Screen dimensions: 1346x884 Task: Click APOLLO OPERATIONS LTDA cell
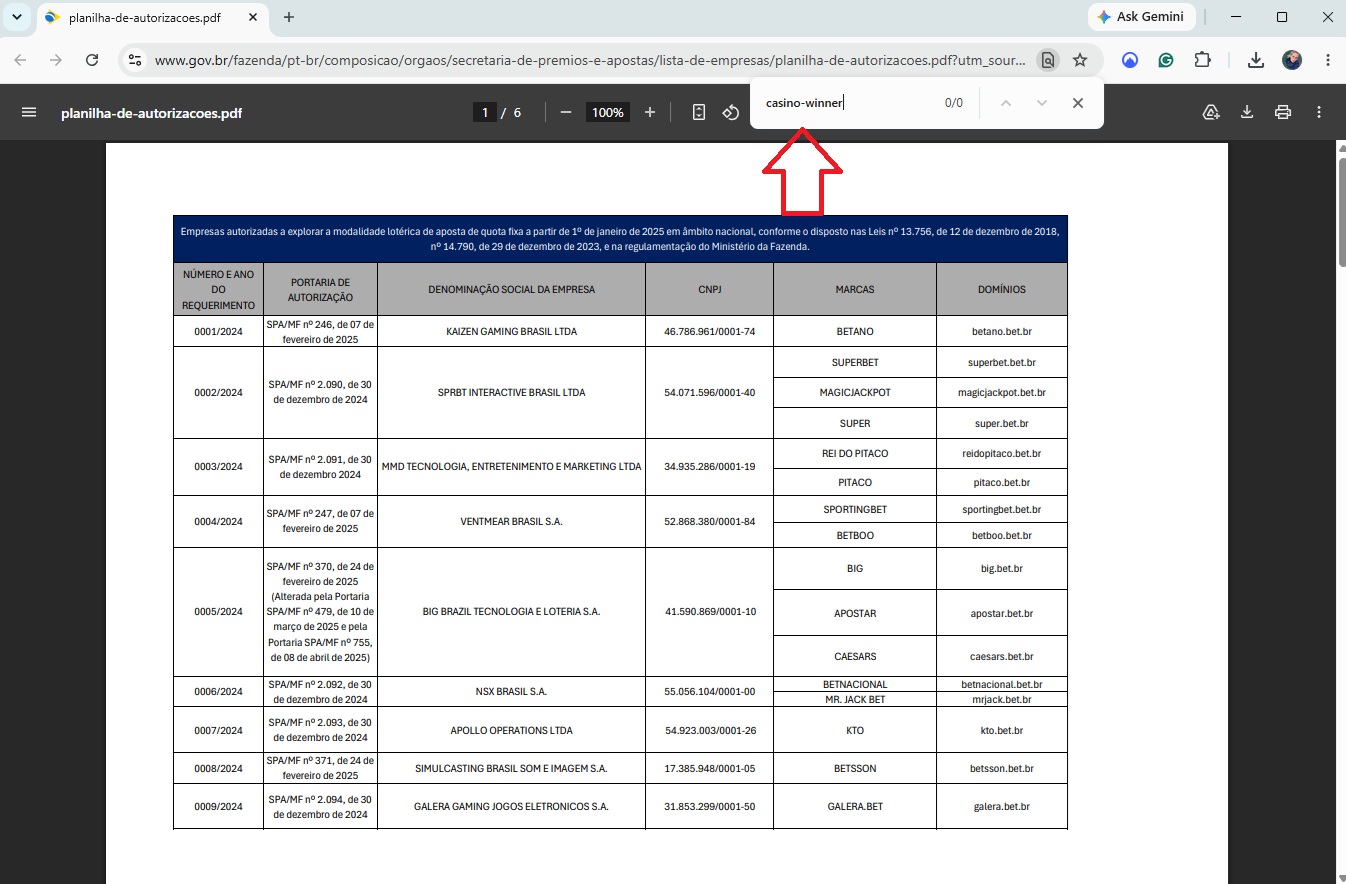(511, 730)
